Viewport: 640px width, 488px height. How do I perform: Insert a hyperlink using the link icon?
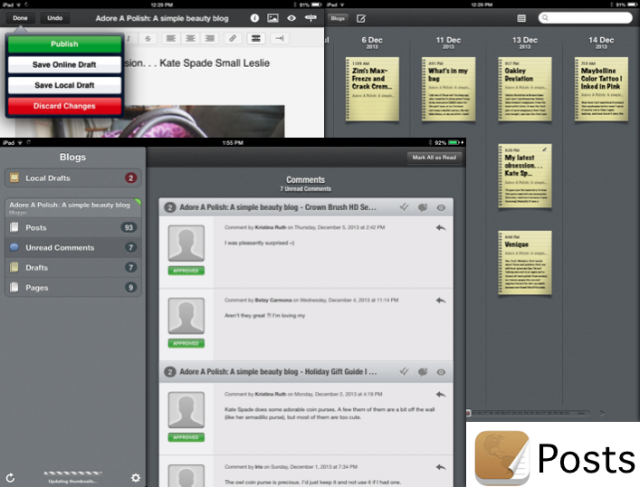pos(232,38)
